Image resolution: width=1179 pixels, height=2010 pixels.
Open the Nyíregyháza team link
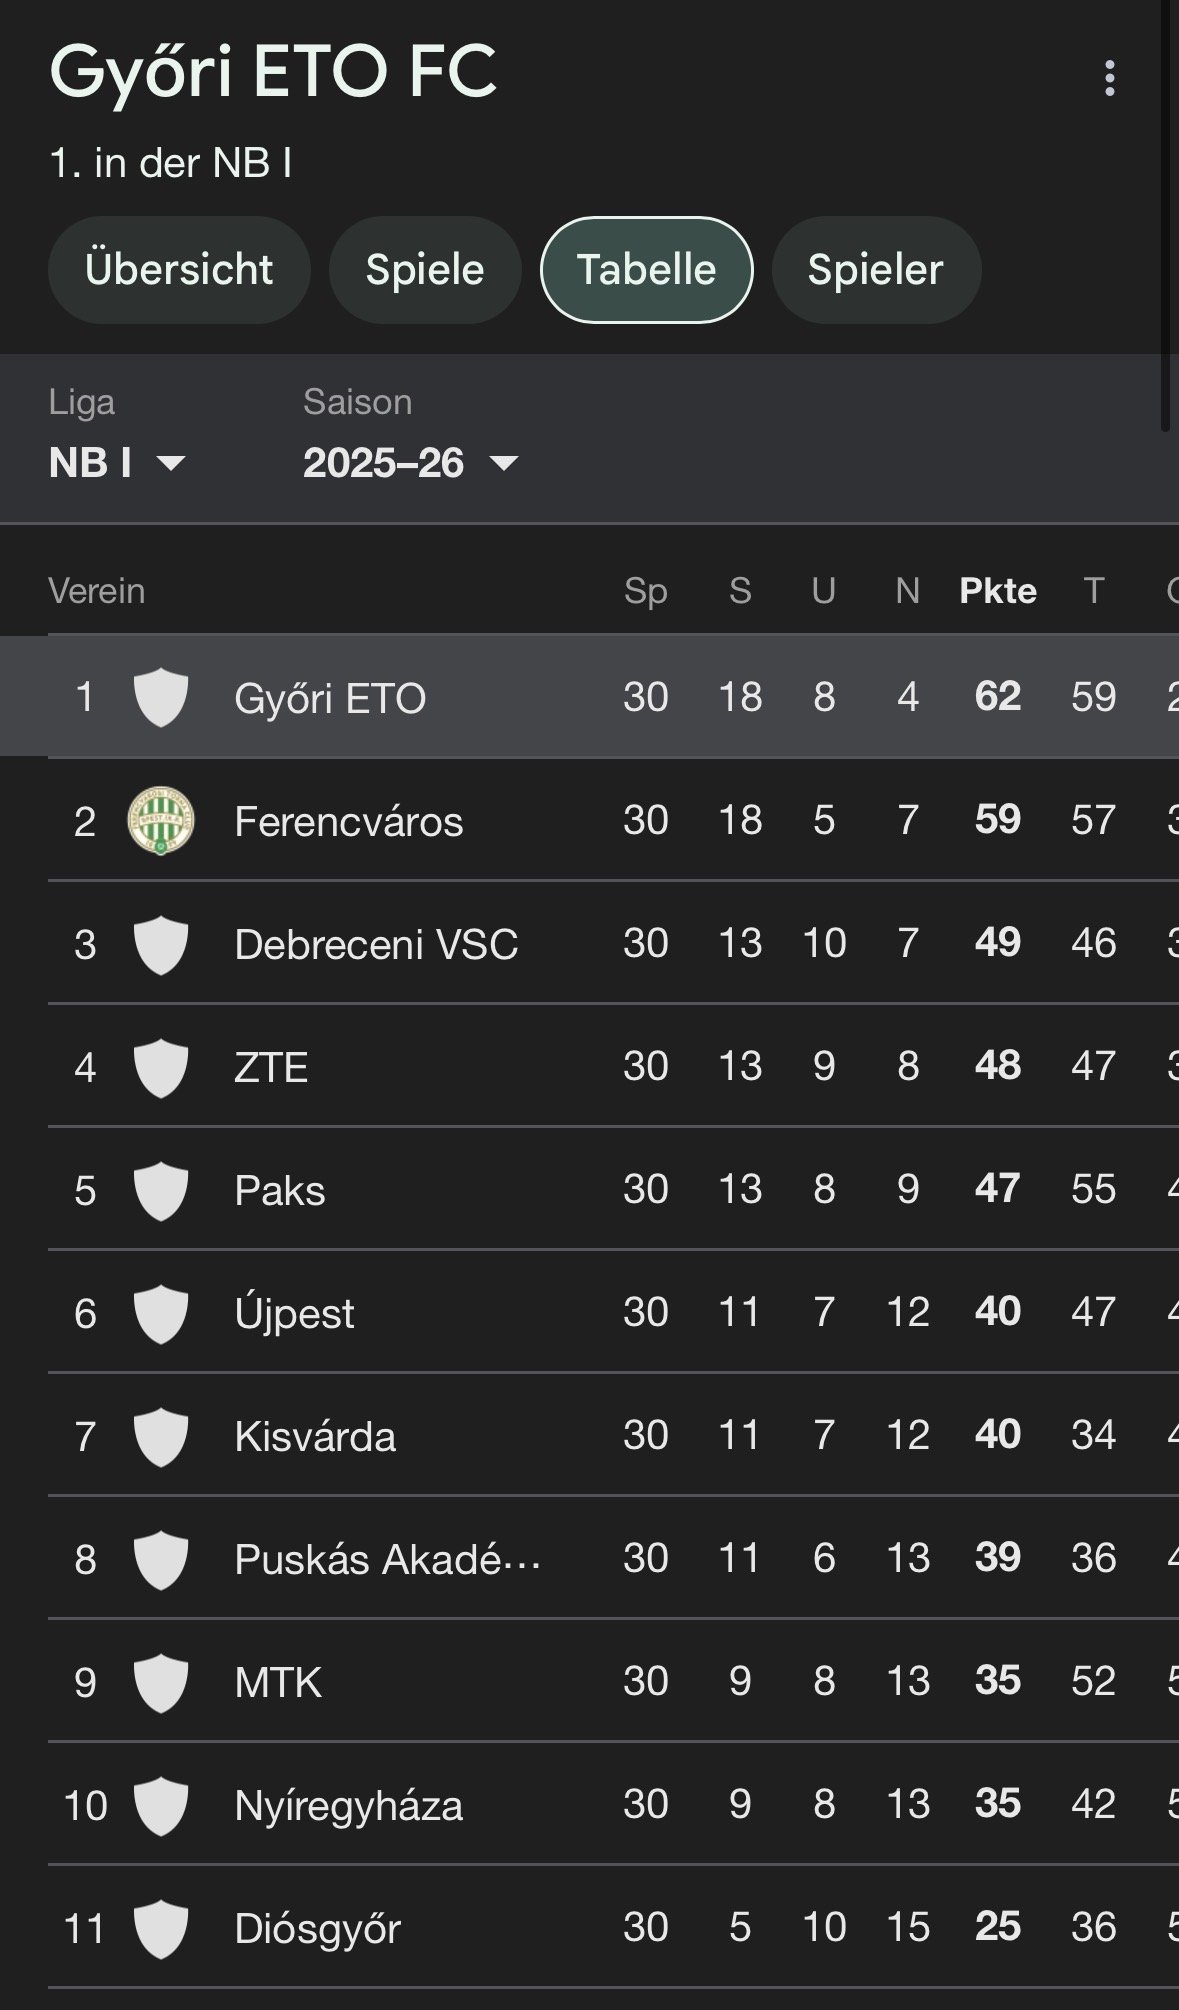point(348,1806)
